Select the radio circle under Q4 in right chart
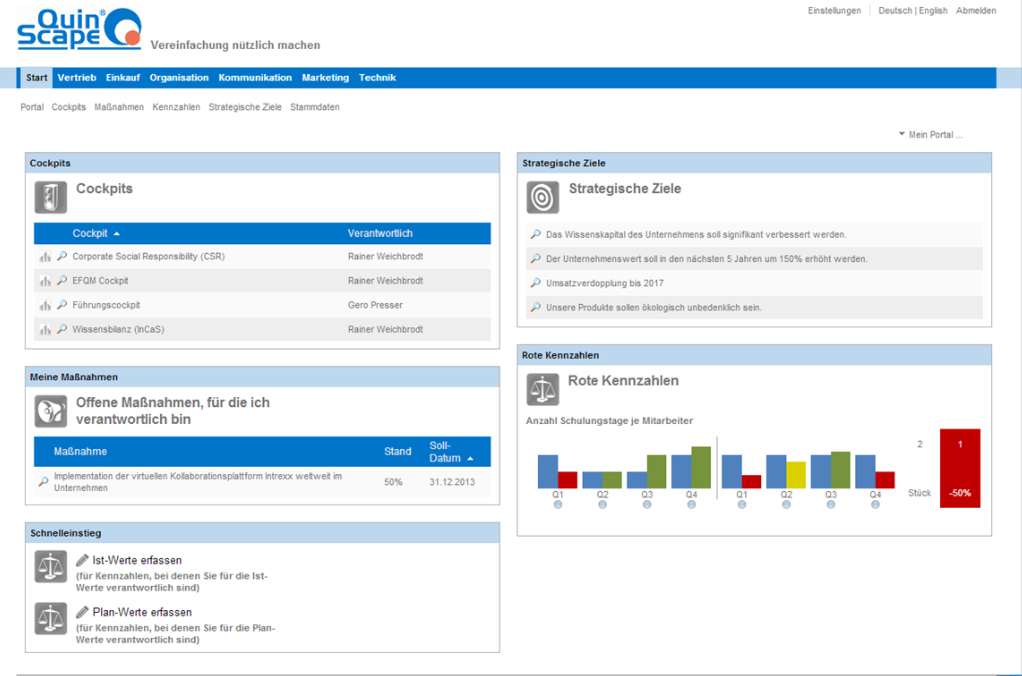This screenshot has width=1022, height=676. tap(873, 503)
